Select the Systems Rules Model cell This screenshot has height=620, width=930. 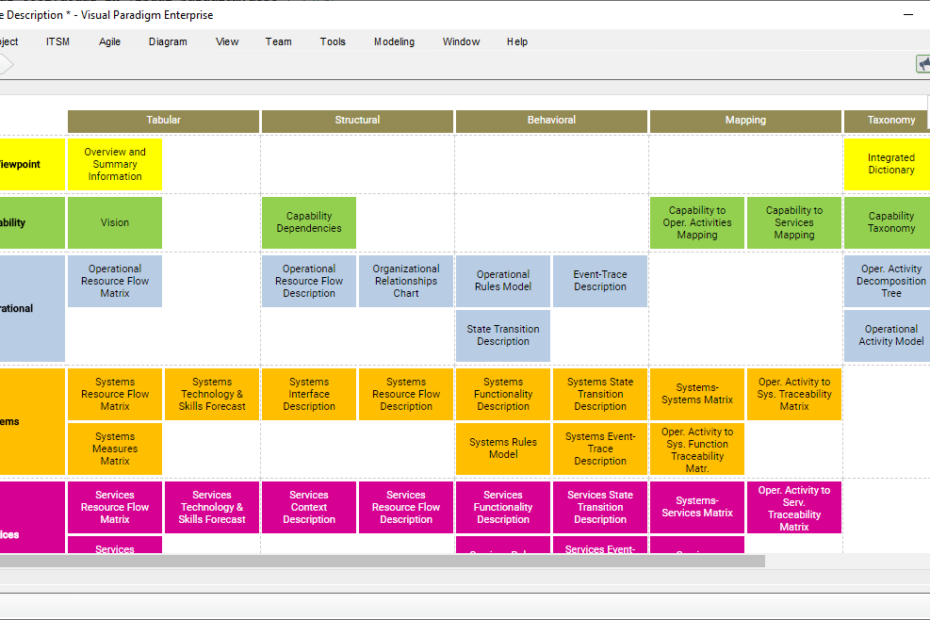503,448
